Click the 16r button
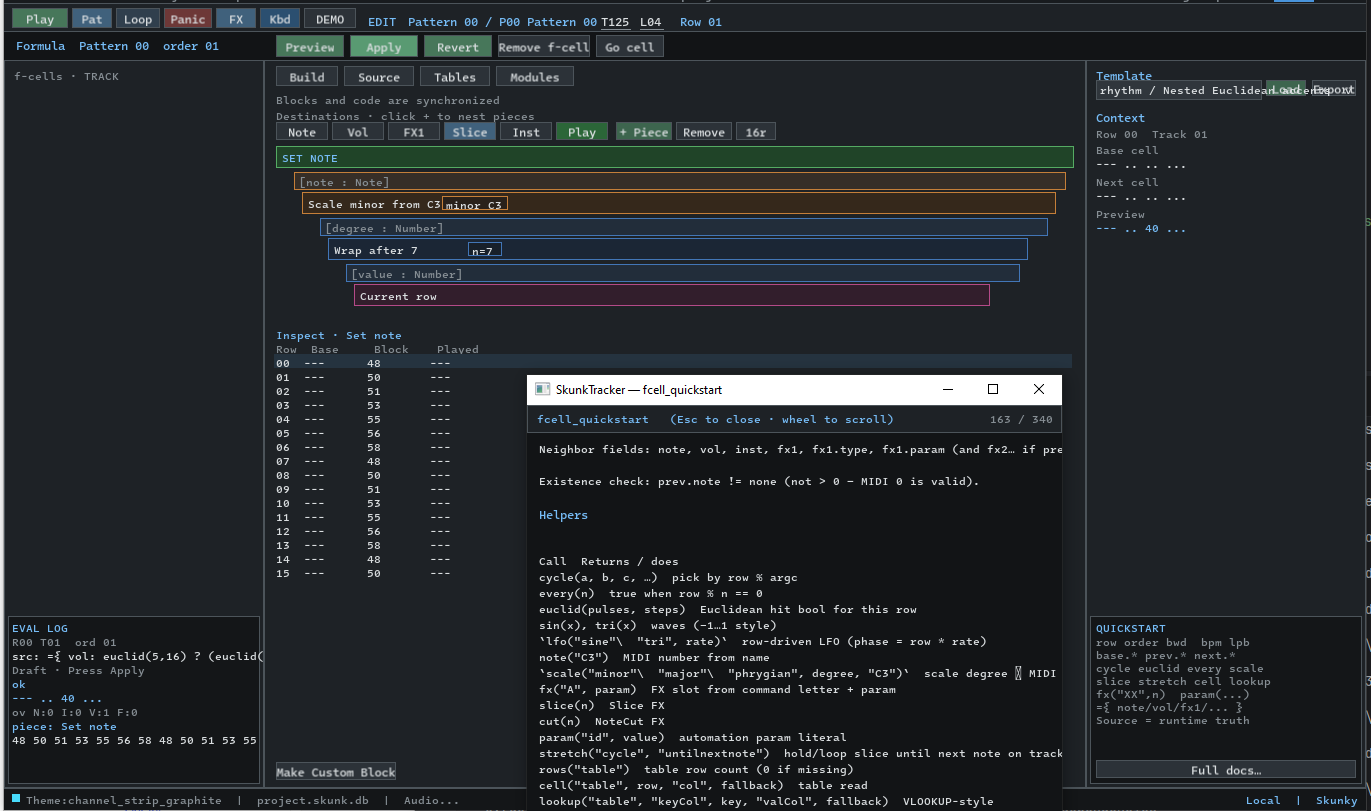The width and height of the screenshot is (1371, 811). pos(756,132)
